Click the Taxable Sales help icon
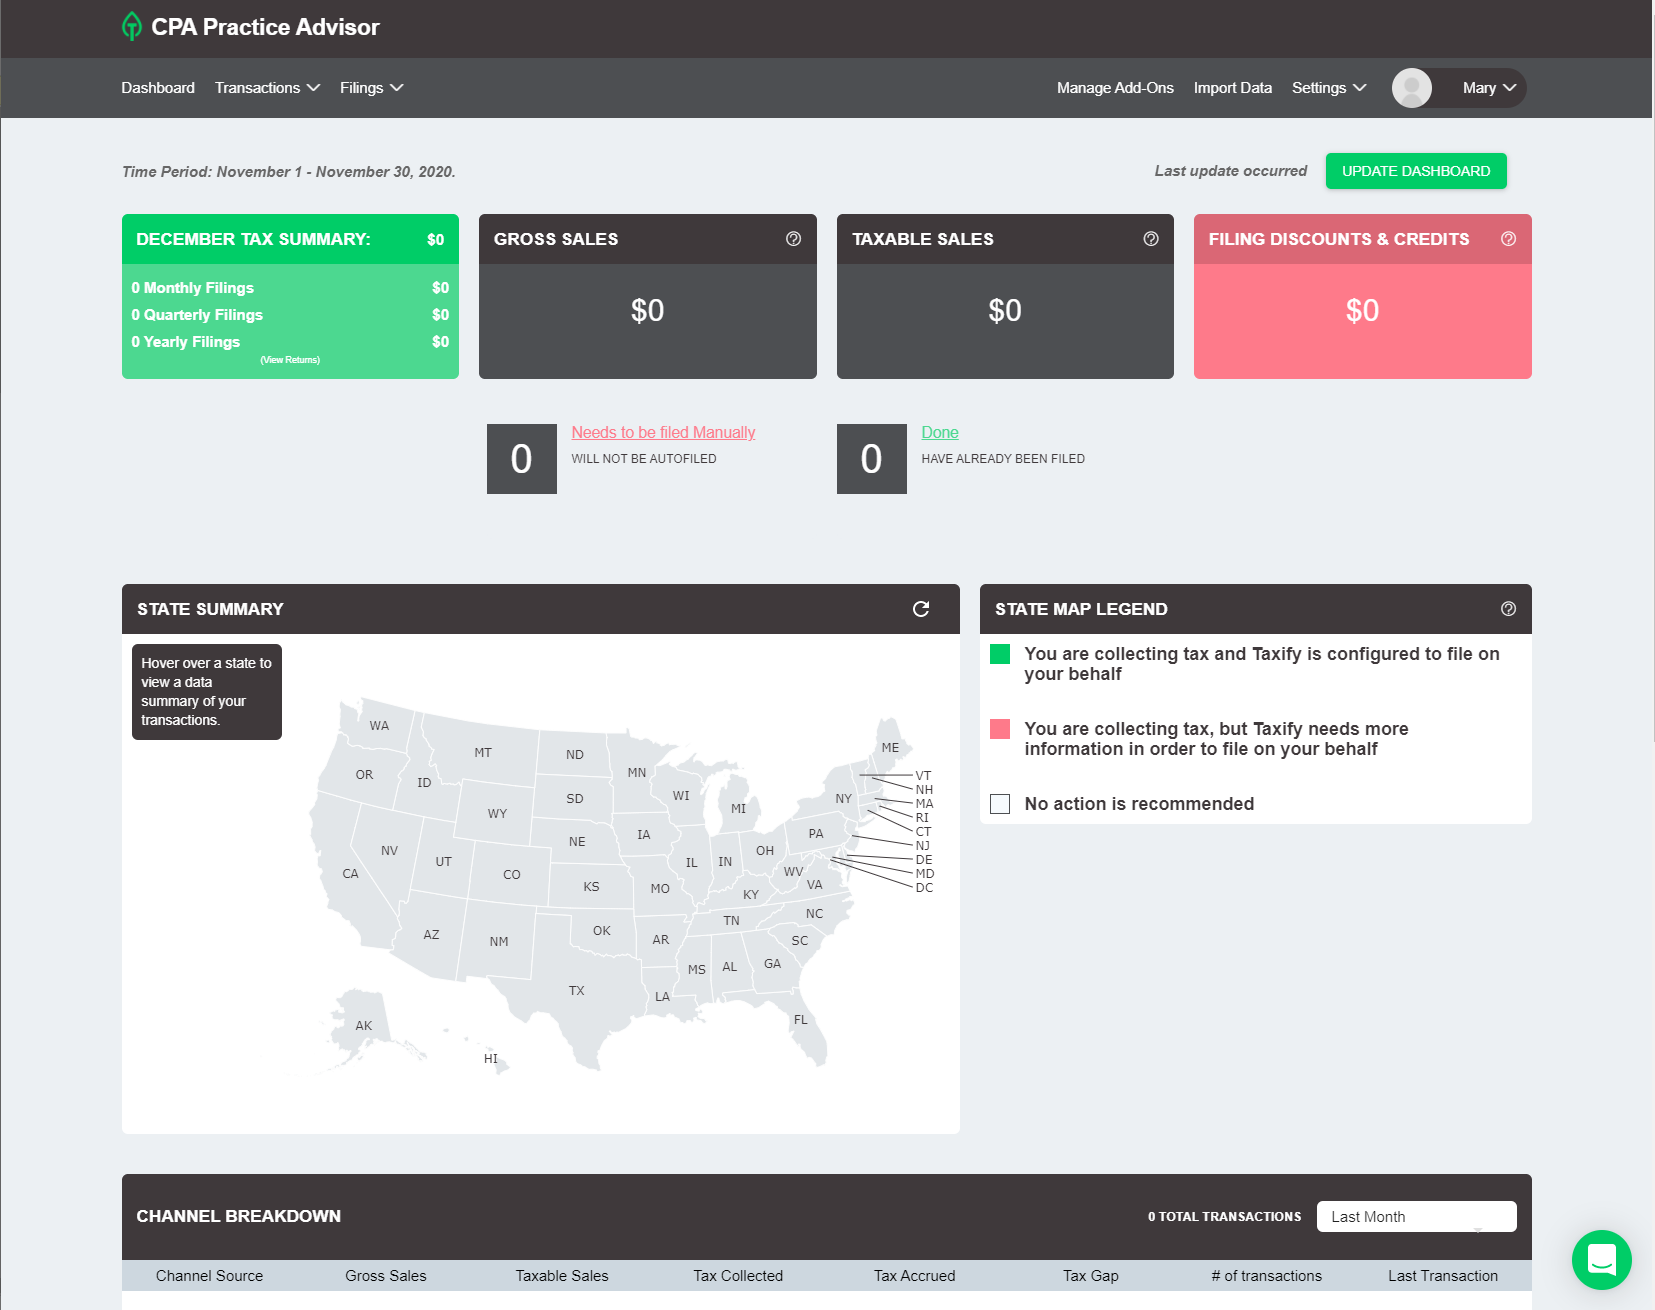 [1150, 239]
